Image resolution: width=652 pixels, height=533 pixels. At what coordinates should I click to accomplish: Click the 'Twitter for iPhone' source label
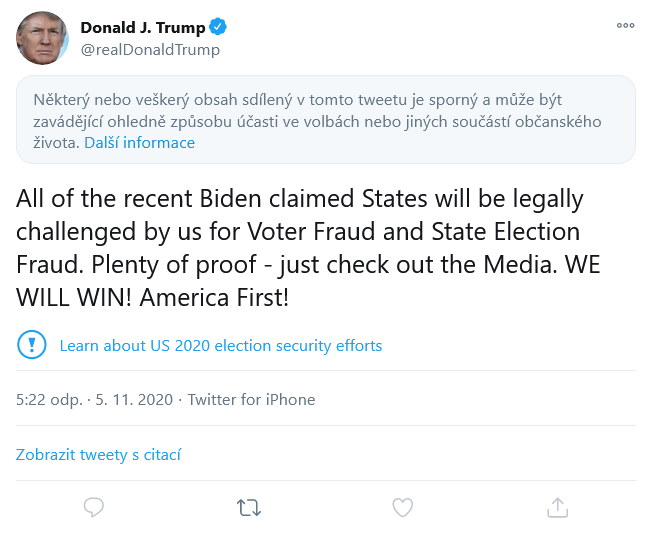[x=251, y=400]
